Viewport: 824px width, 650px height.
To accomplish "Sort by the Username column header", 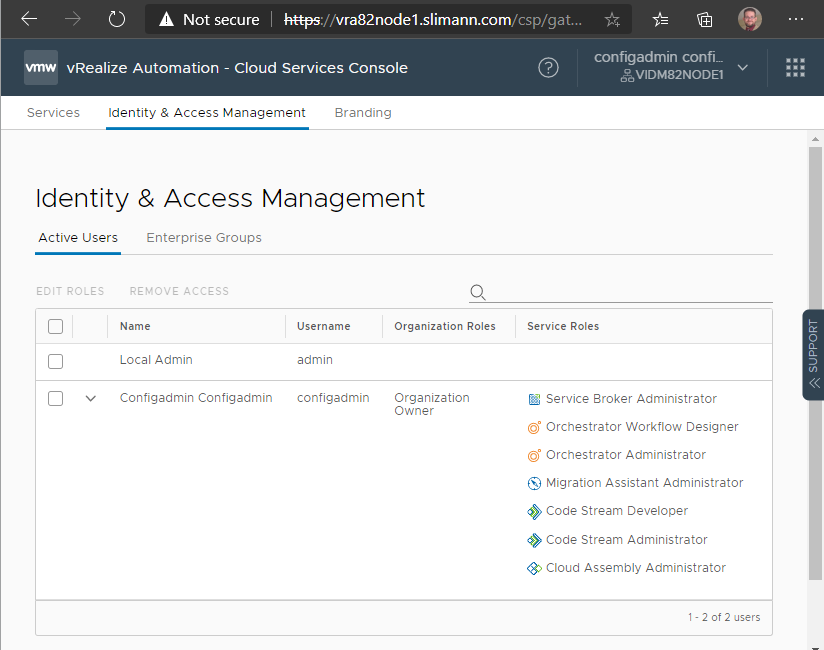I will tap(323, 326).
